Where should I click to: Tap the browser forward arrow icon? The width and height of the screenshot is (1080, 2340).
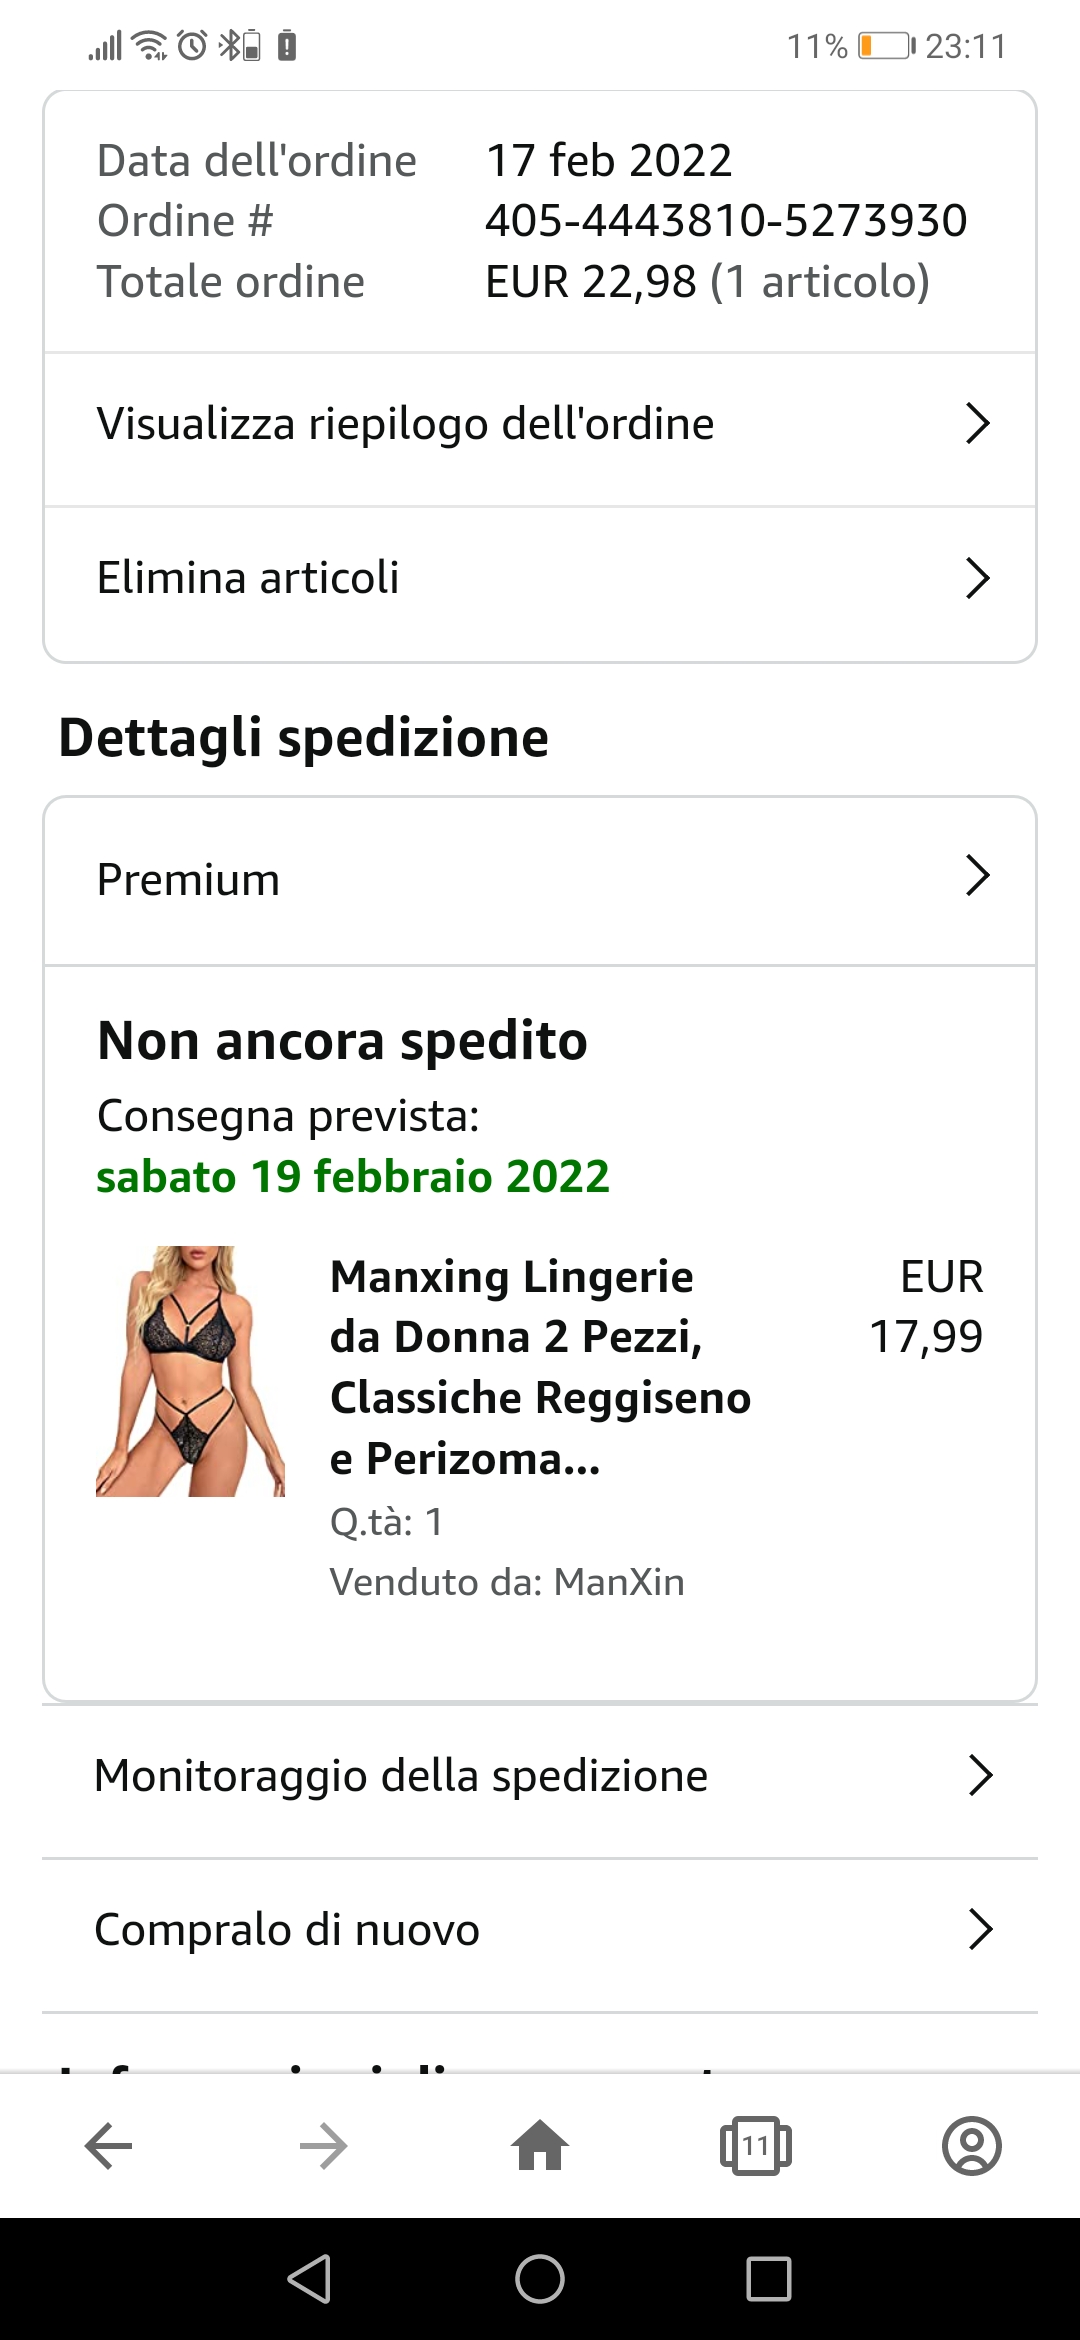(324, 2146)
